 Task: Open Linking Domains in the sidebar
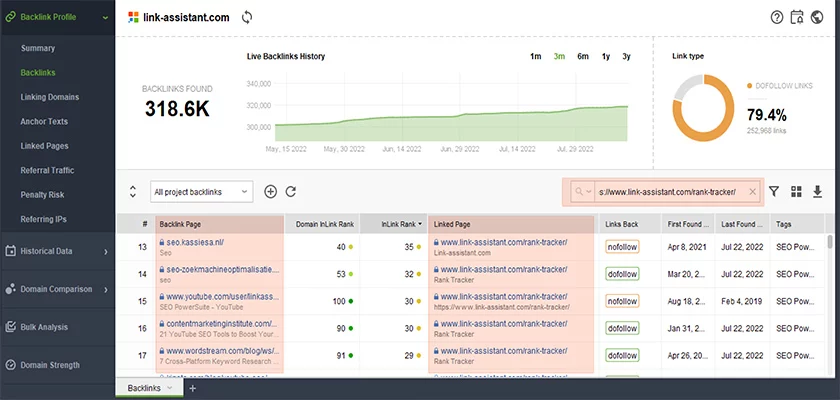click(x=50, y=97)
